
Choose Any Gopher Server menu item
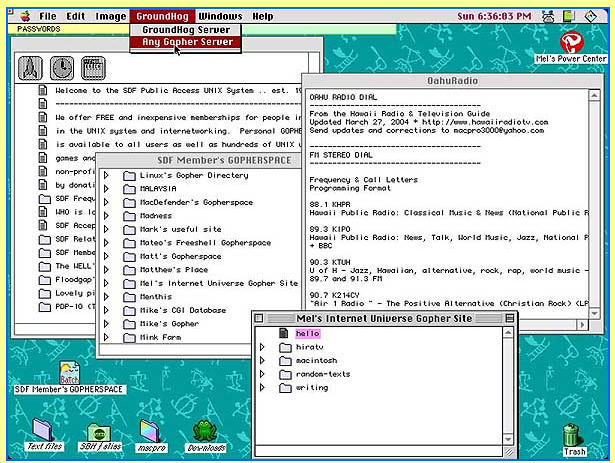tap(186, 42)
